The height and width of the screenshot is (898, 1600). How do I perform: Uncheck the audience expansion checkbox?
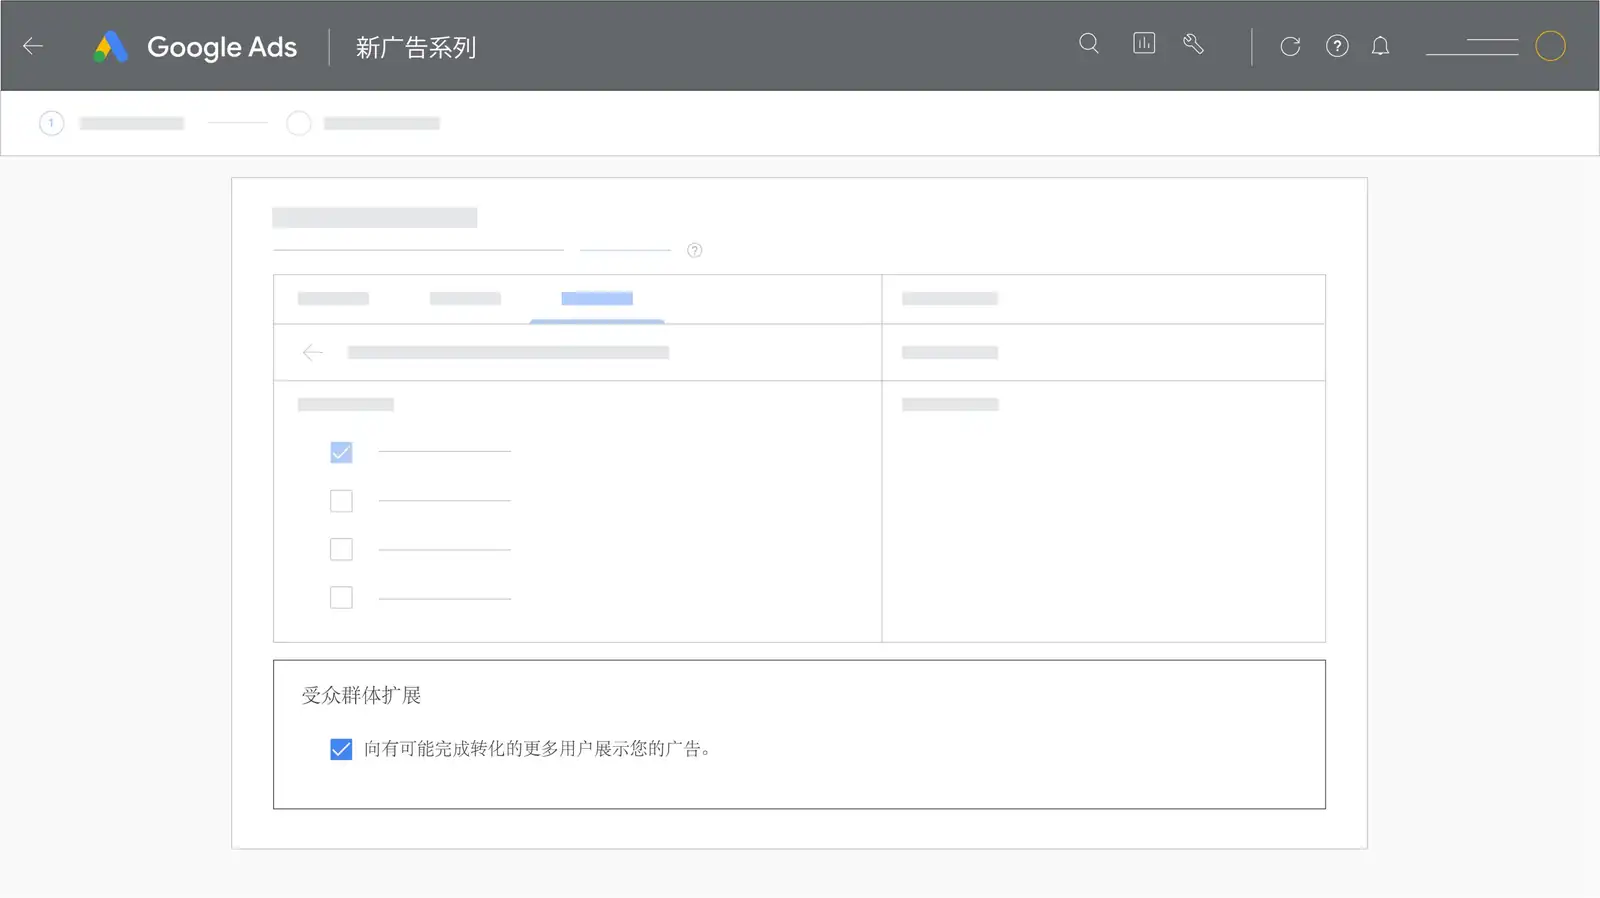pos(341,749)
